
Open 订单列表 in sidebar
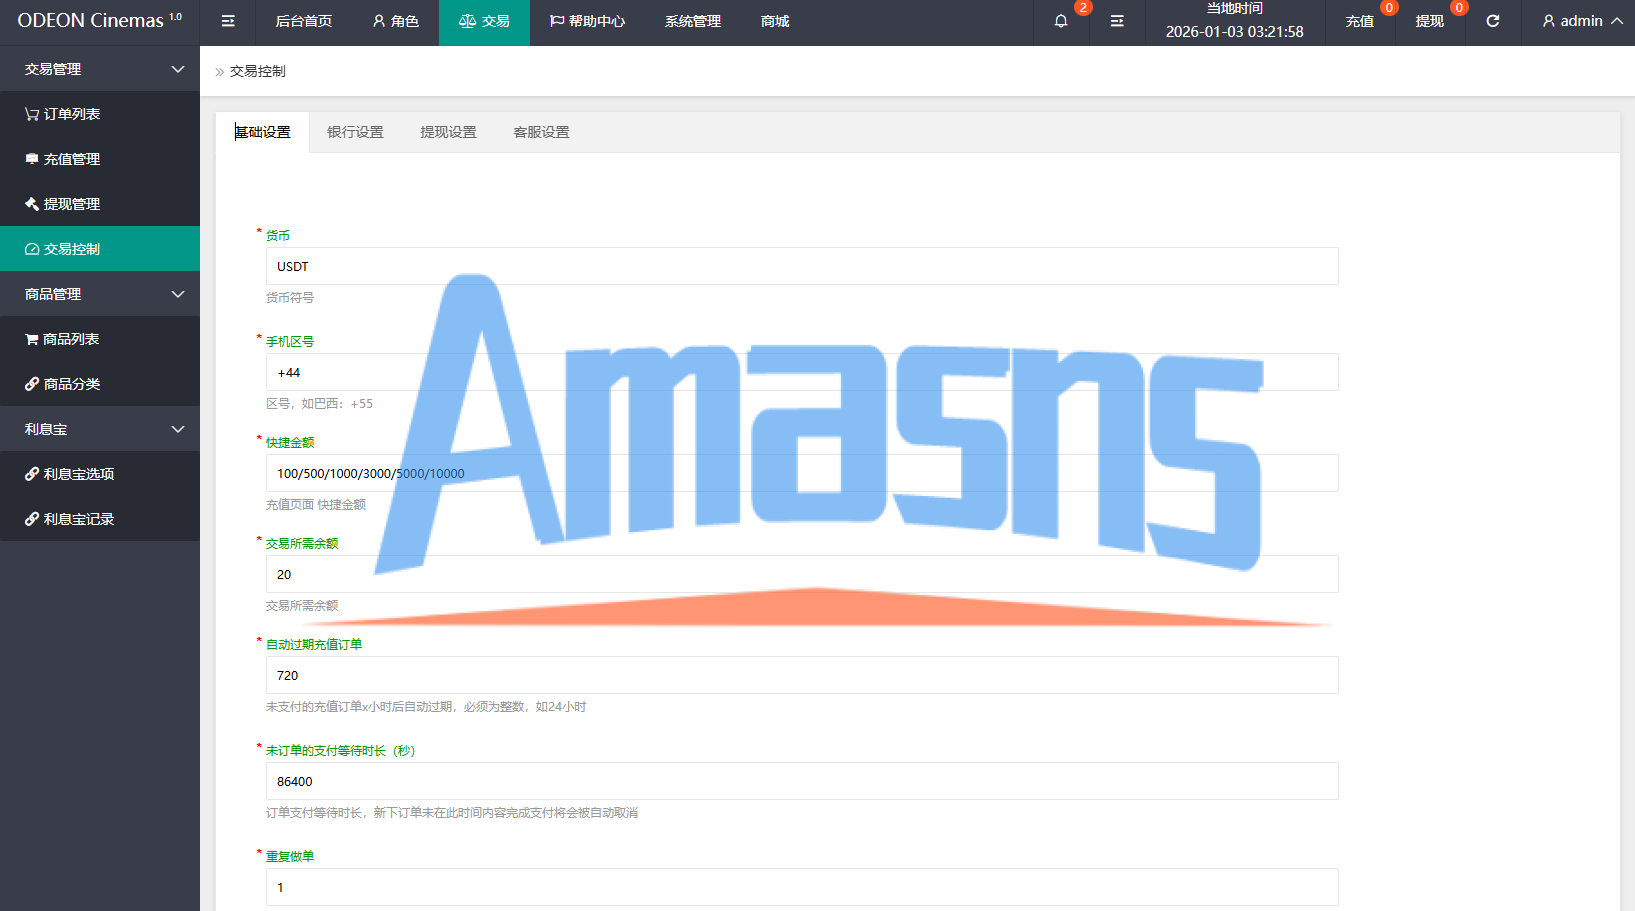(100, 114)
